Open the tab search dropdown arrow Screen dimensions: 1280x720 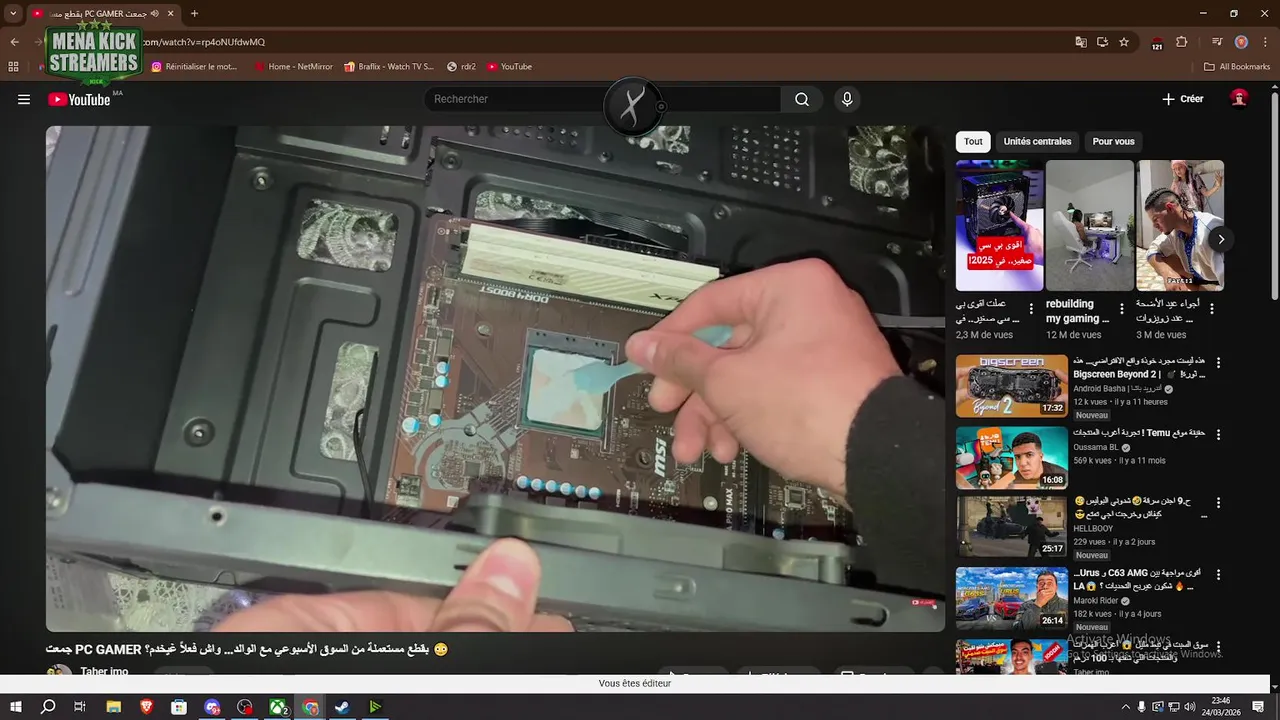pyautogui.click(x=13, y=13)
